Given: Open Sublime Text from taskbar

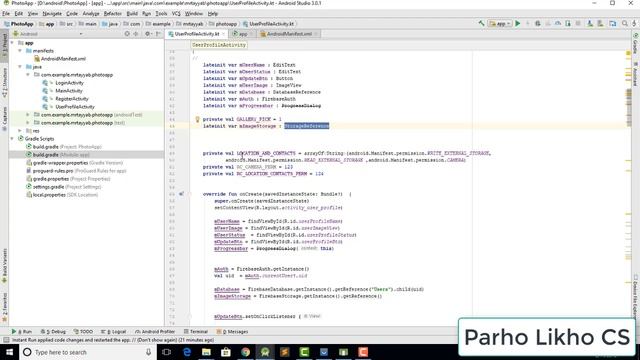Looking at the screenshot, I should pos(284,352).
